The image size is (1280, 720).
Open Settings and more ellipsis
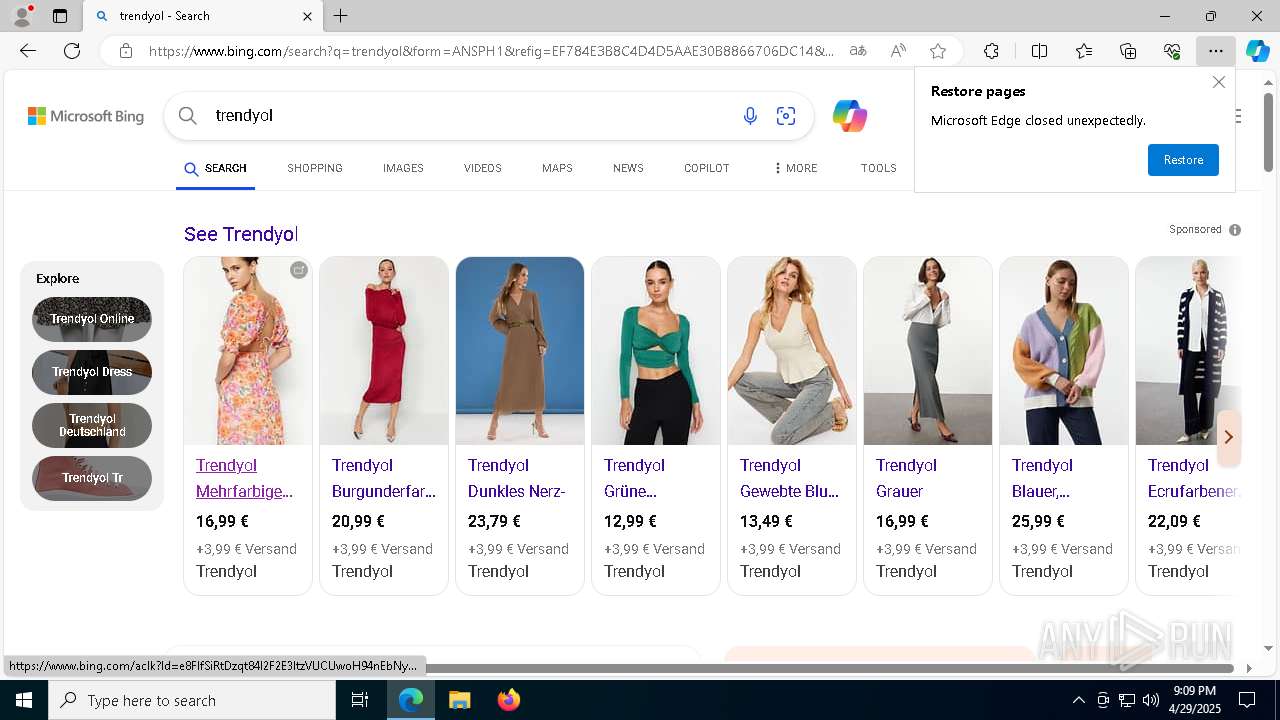1215,51
